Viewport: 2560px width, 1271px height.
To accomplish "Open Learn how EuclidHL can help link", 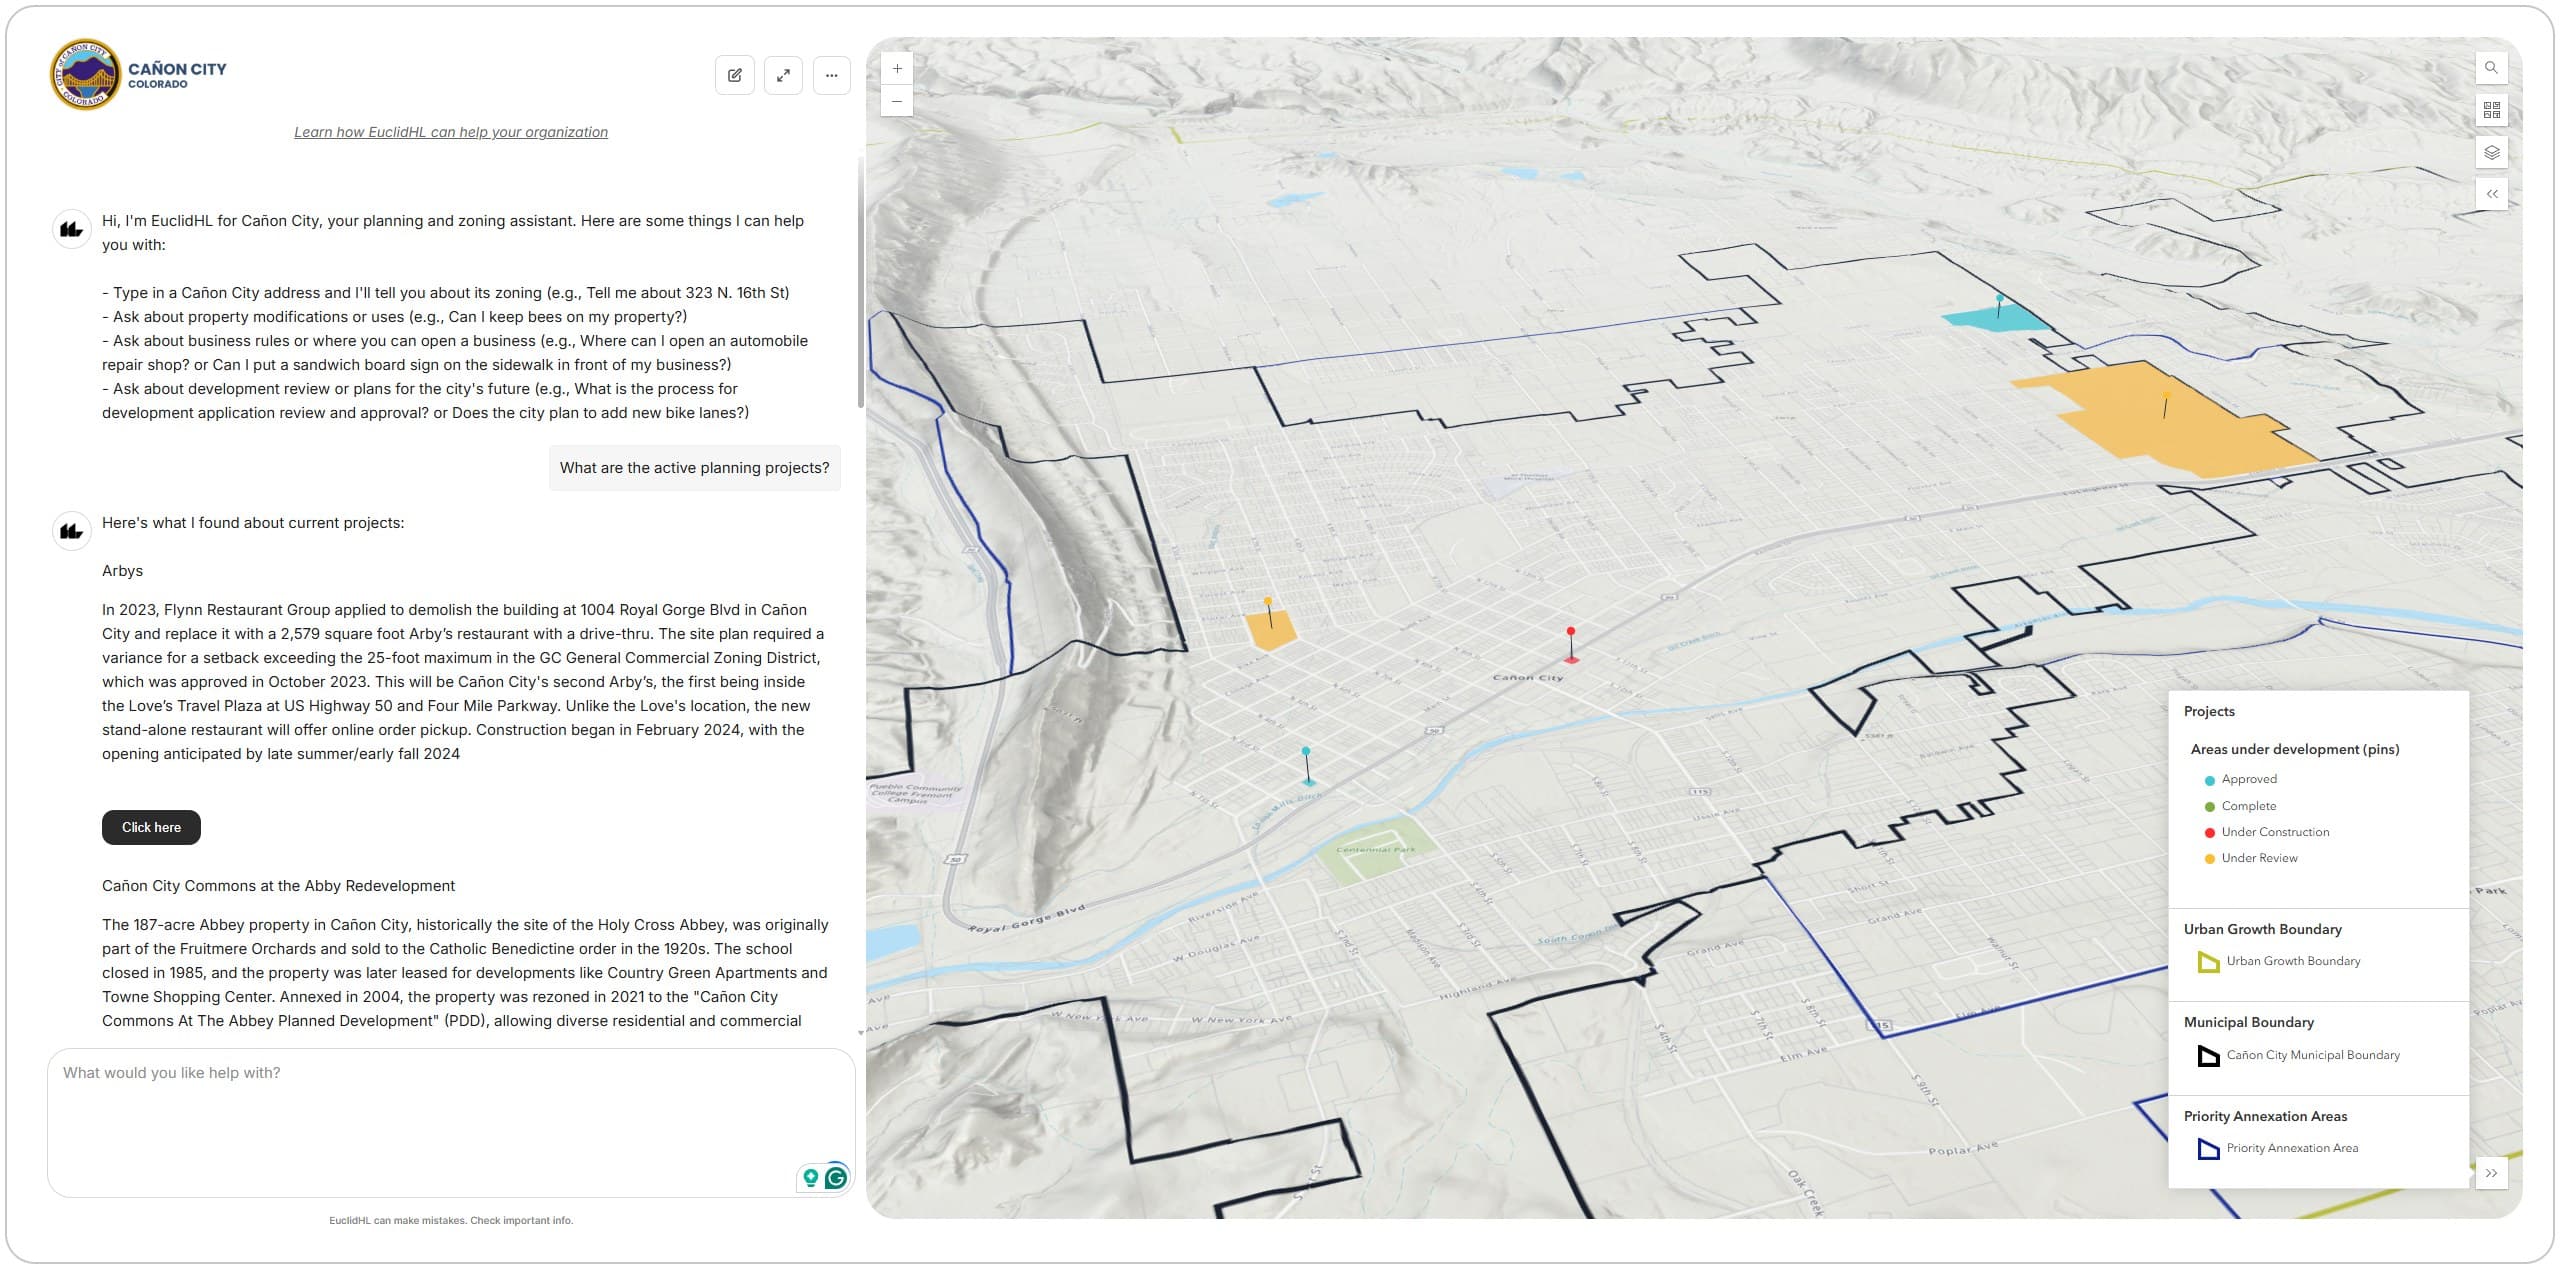I will (x=451, y=132).
